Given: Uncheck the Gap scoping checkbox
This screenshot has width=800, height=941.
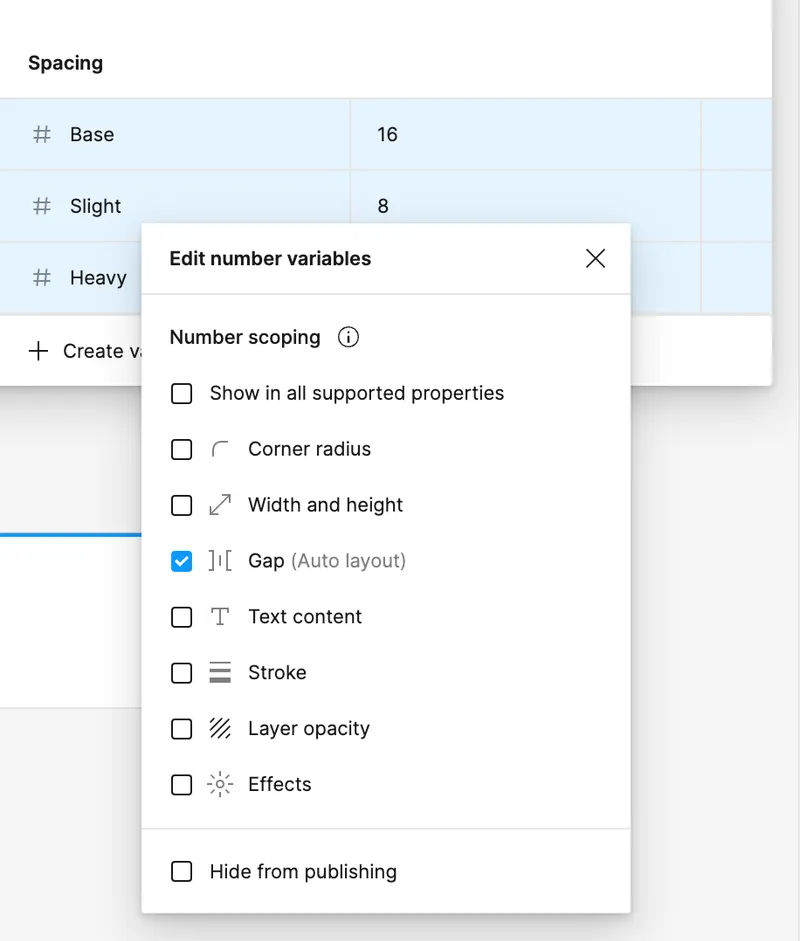Looking at the screenshot, I should tap(181, 561).
